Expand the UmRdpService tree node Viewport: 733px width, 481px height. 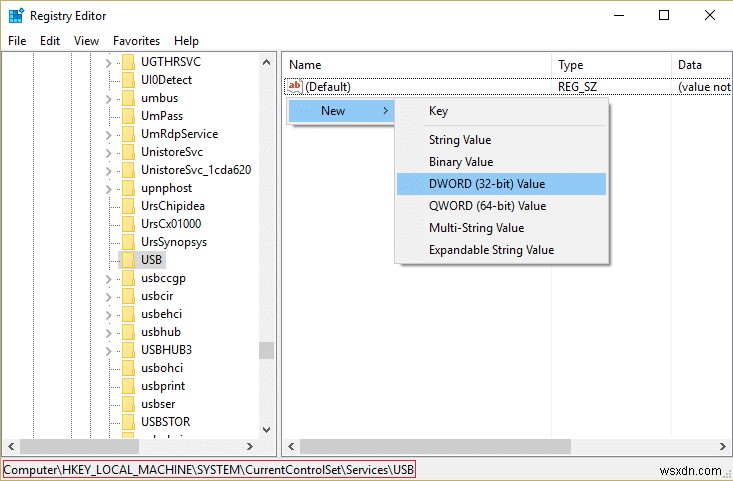point(108,135)
